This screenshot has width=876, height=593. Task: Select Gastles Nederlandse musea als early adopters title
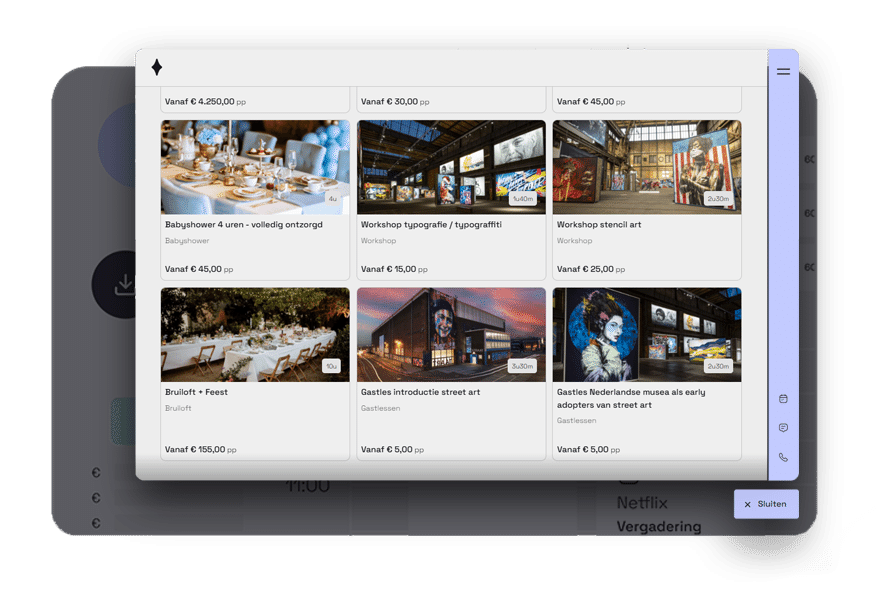click(x=631, y=399)
